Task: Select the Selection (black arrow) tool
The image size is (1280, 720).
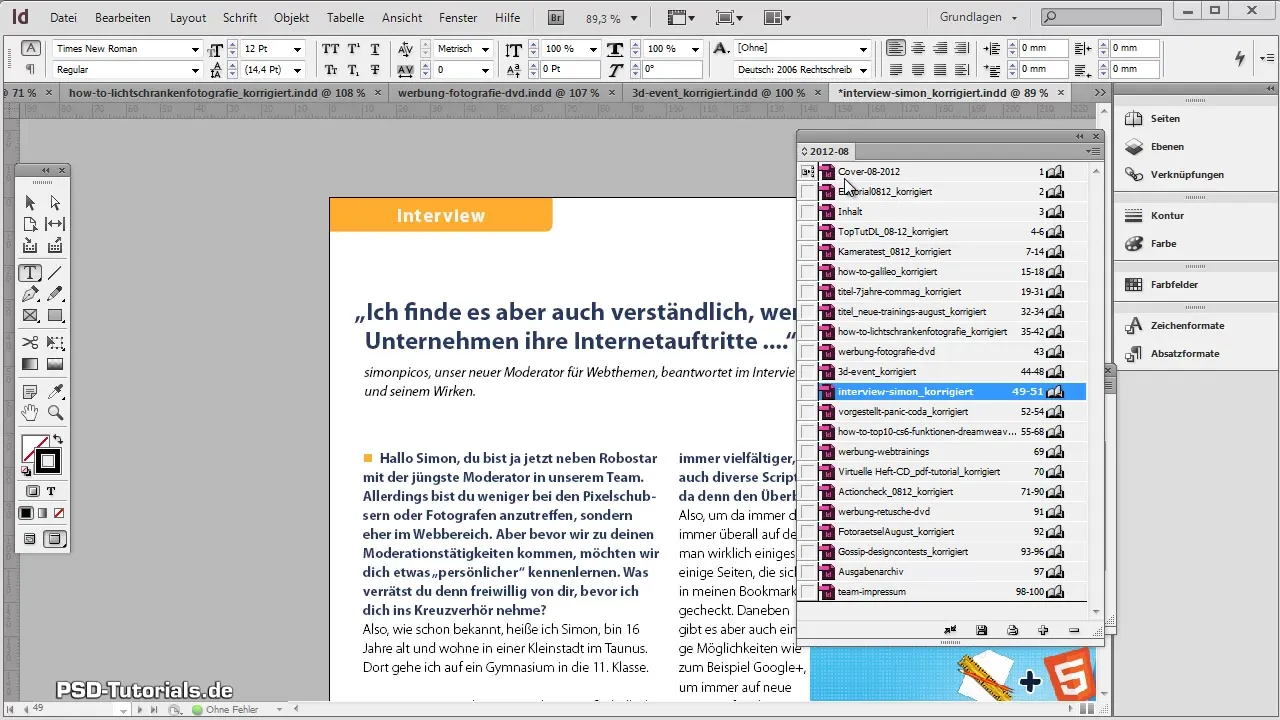Action: point(30,203)
